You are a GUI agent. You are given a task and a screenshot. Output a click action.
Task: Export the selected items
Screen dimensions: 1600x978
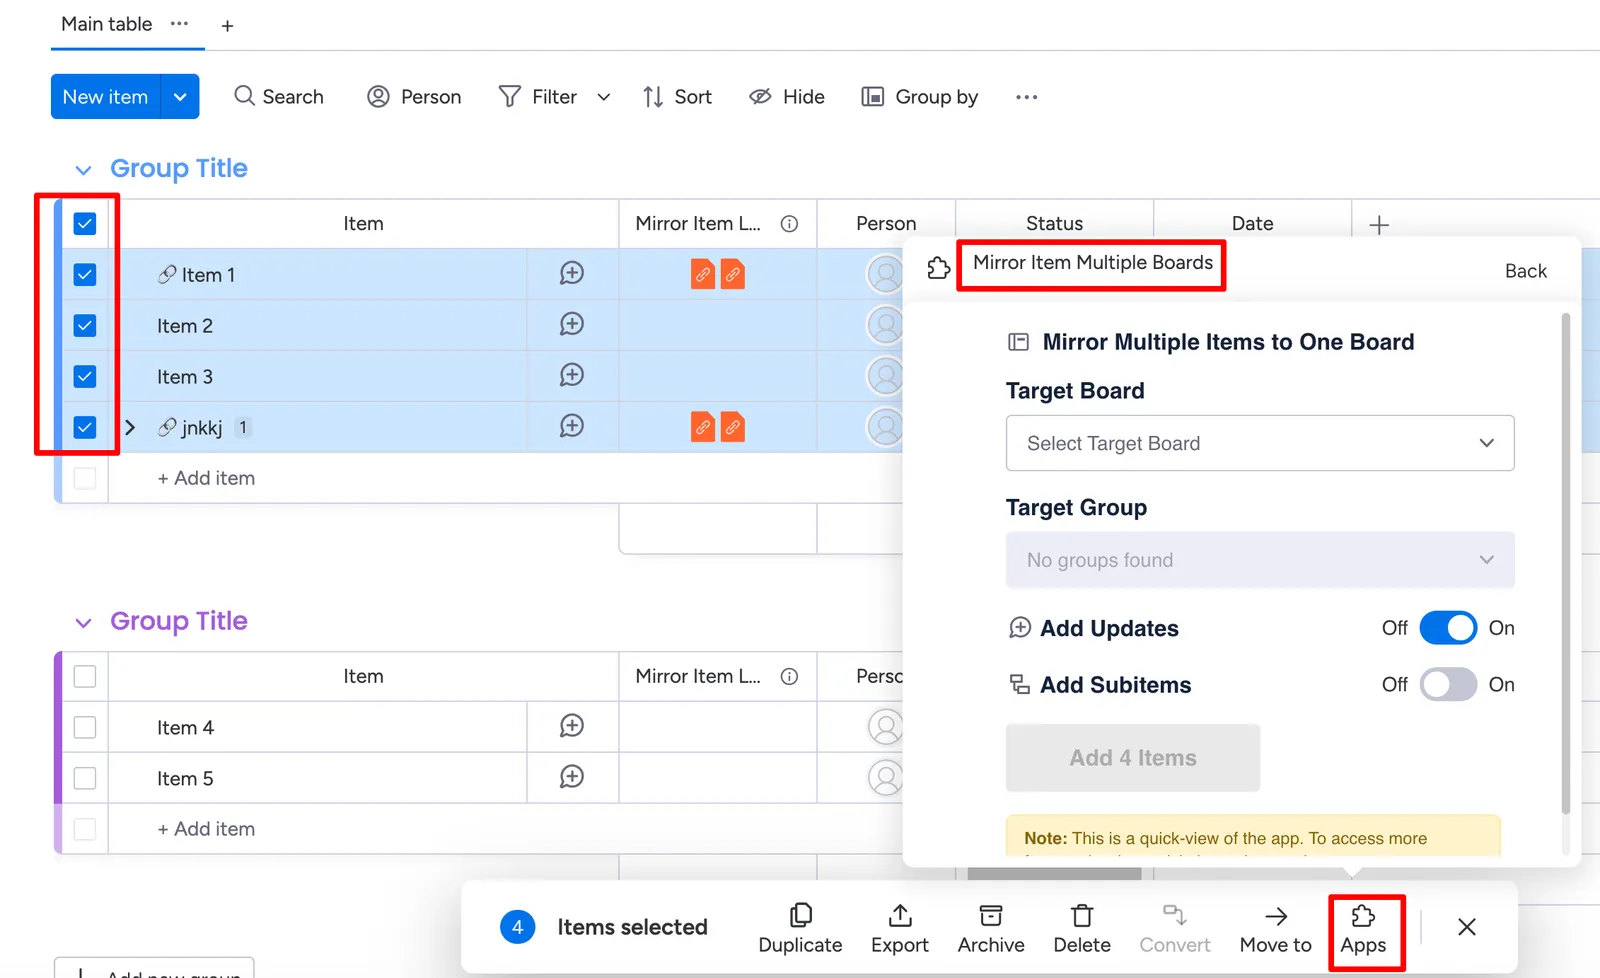900,929
